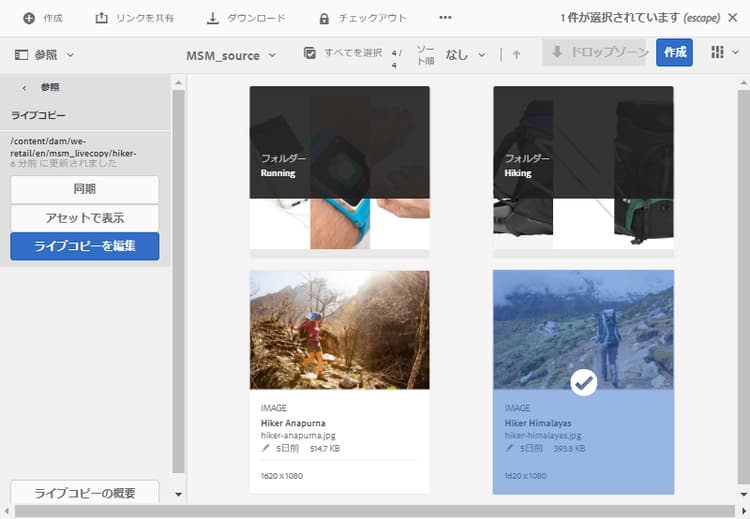Click the 514.7 KB size text
The image size is (750, 519).
(x=325, y=449)
